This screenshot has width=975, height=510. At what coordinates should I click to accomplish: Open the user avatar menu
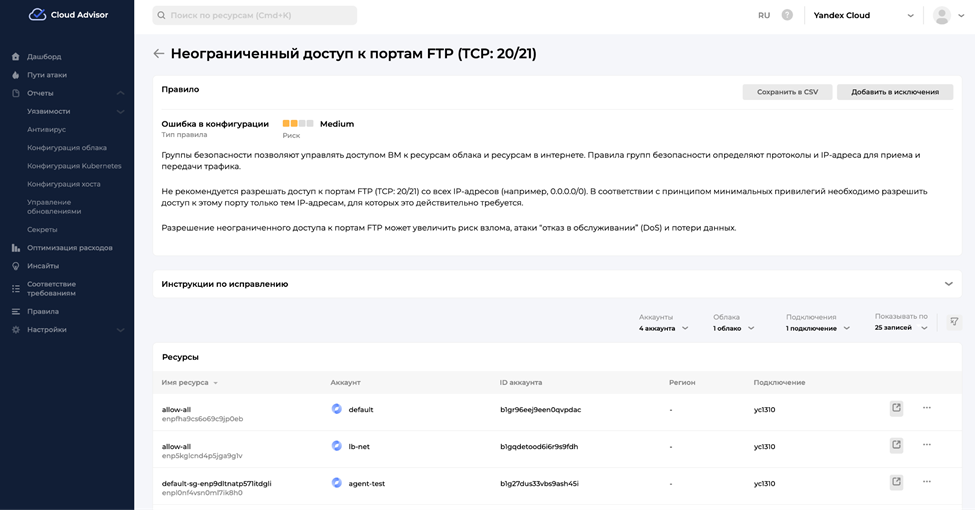(941, 15)
